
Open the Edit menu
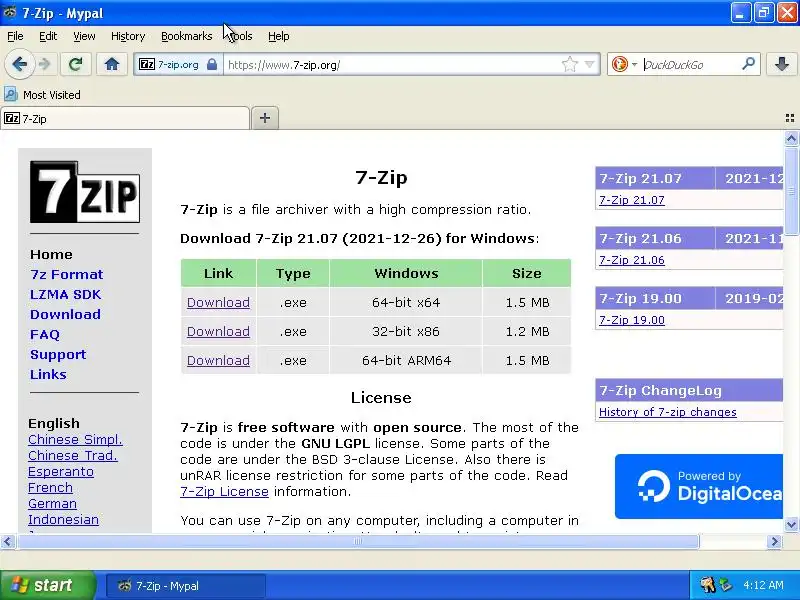tap(48, 36)
